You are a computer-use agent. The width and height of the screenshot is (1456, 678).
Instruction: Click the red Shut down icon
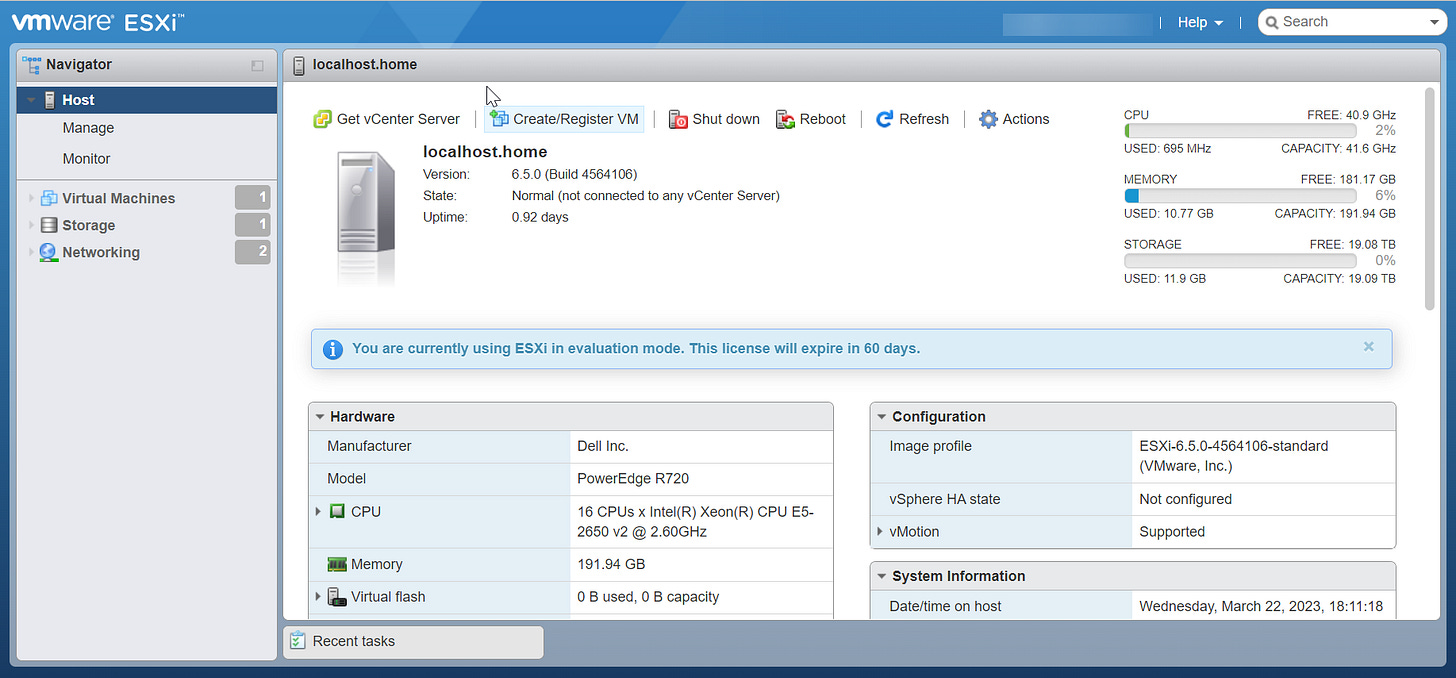(x=678, y=119)
